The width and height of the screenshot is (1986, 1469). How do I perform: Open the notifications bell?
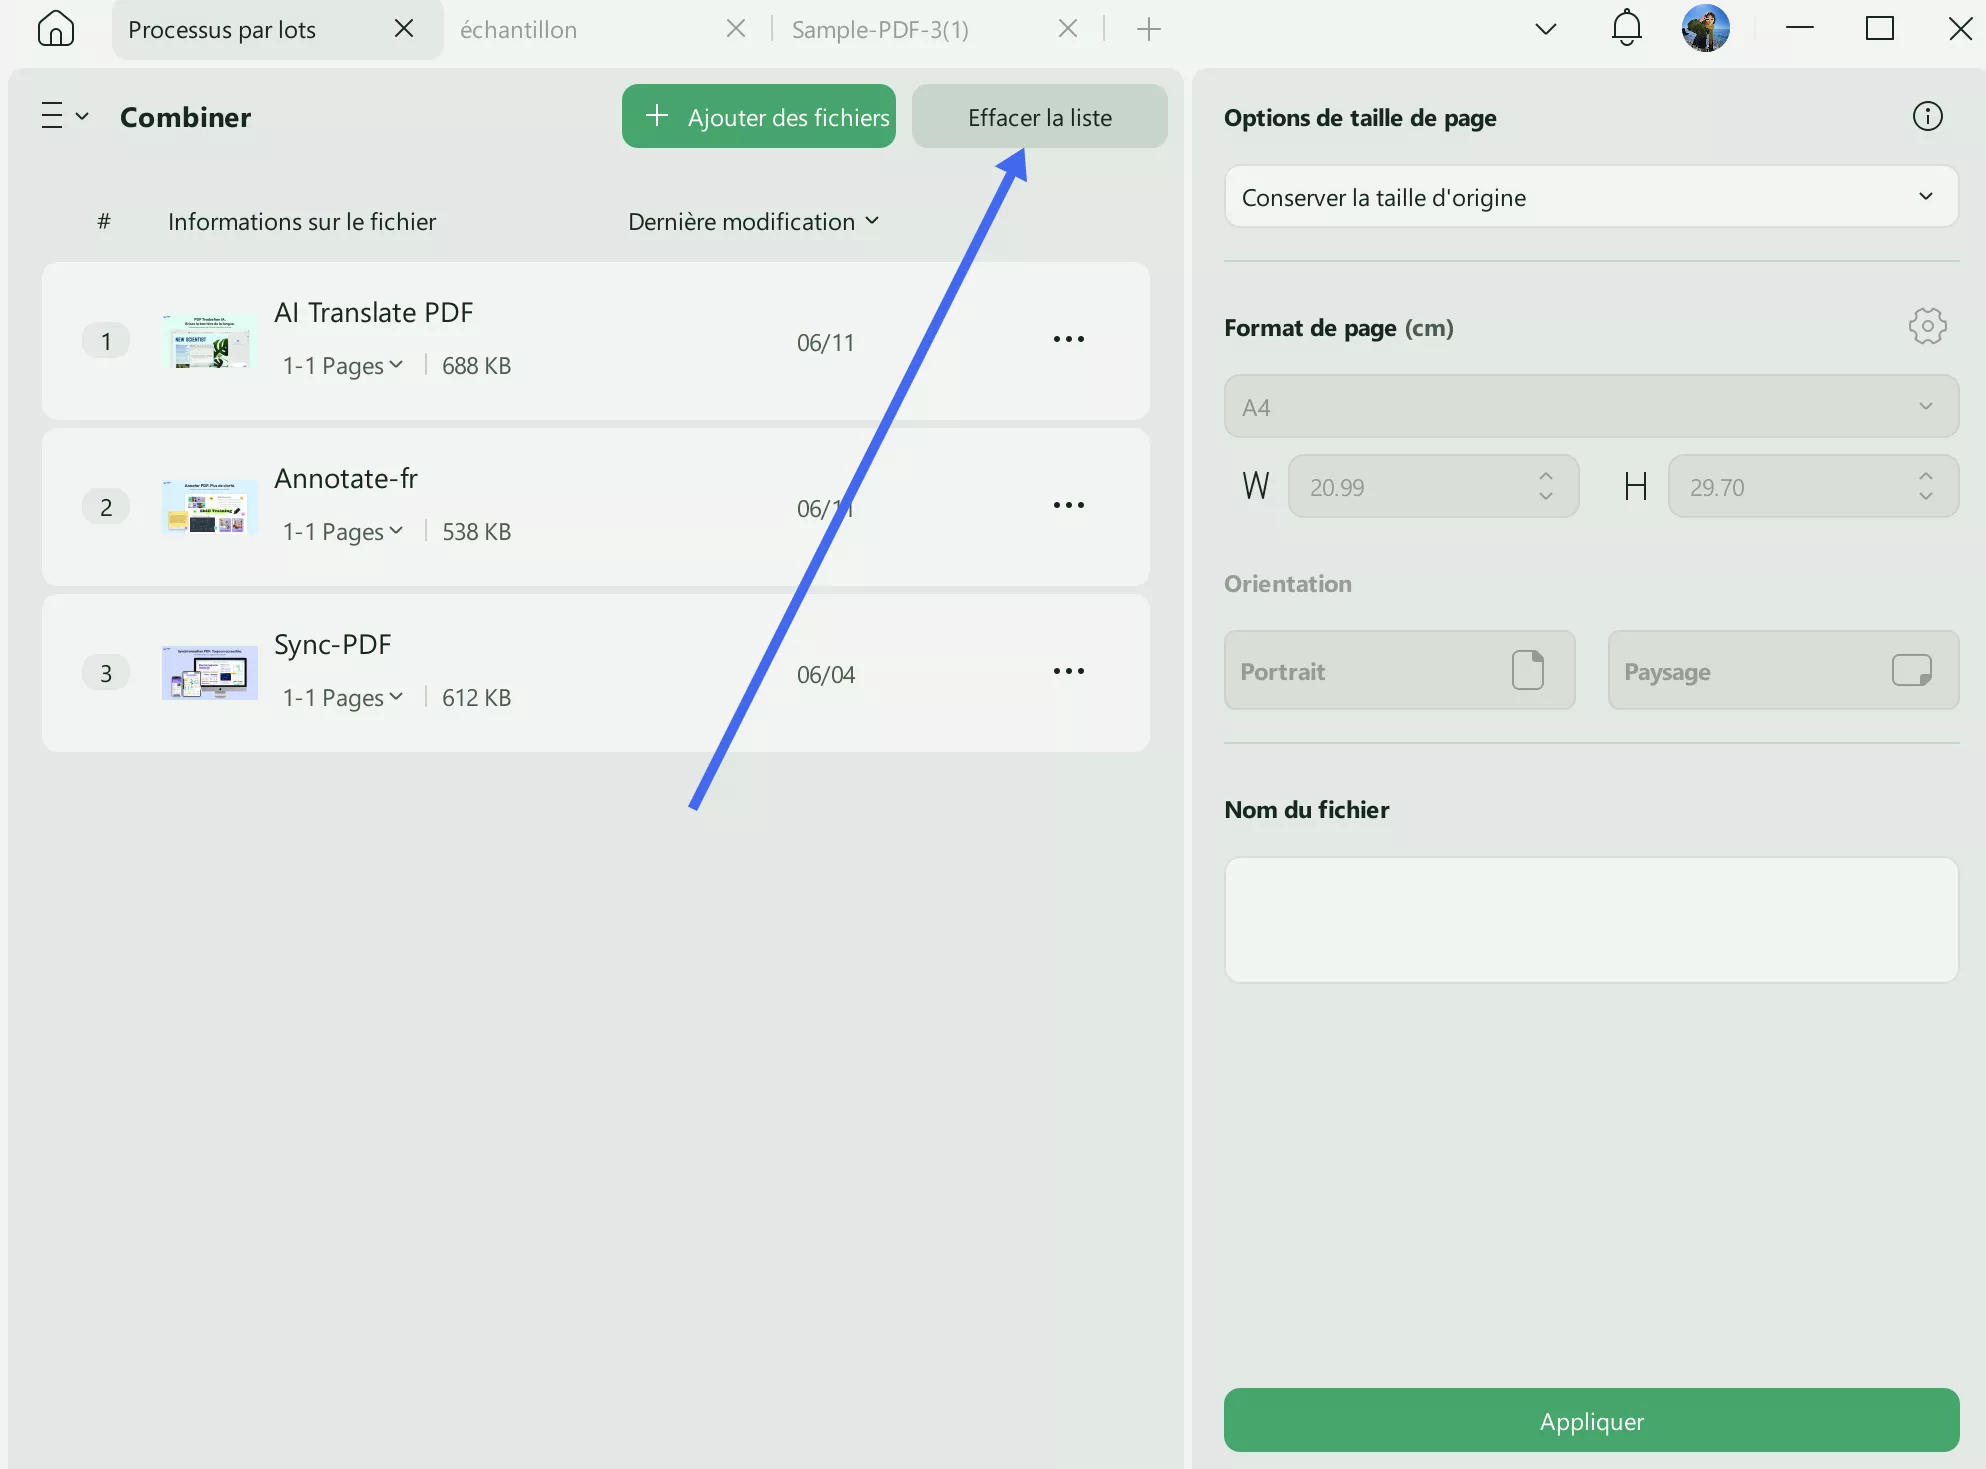(x=1626, y=28)
